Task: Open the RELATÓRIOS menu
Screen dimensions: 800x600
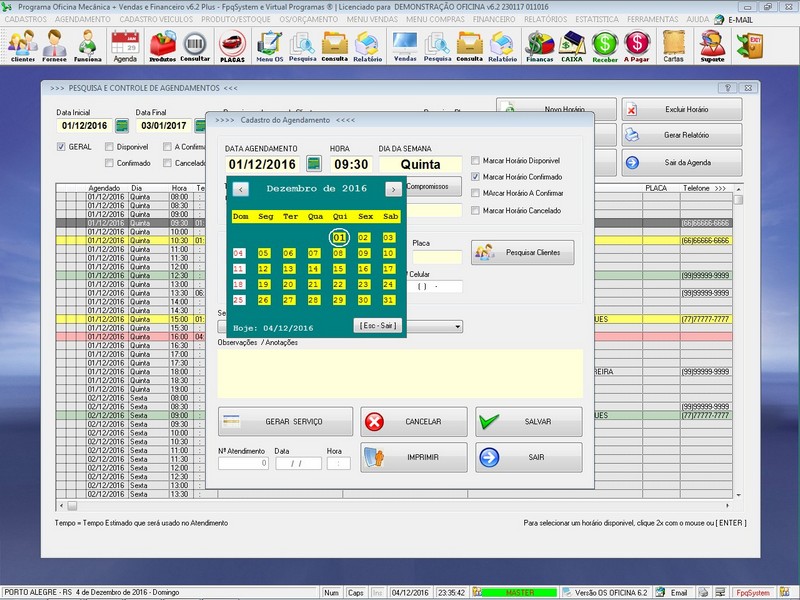Action: coord(545,19)
